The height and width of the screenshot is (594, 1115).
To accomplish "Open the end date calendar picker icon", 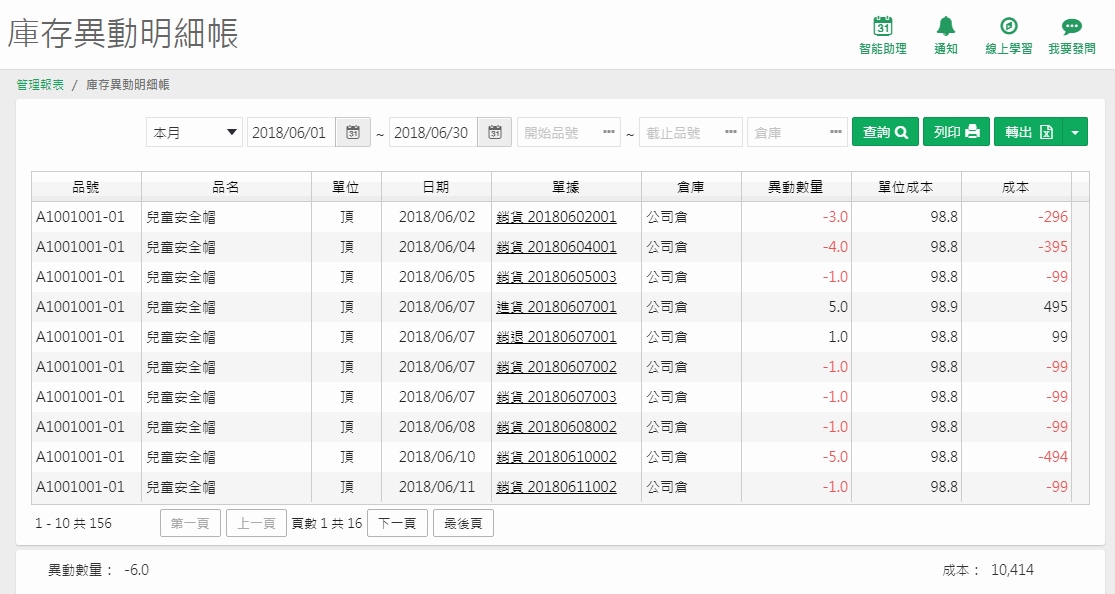I will point(495,132).
